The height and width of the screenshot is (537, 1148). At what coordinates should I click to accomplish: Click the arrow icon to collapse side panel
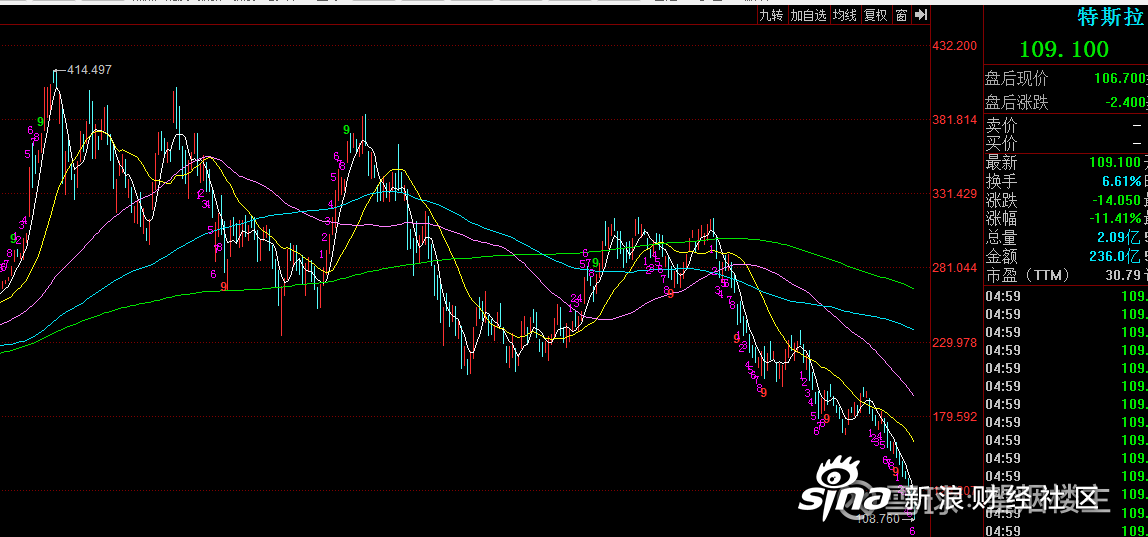[x=921, y=15]
